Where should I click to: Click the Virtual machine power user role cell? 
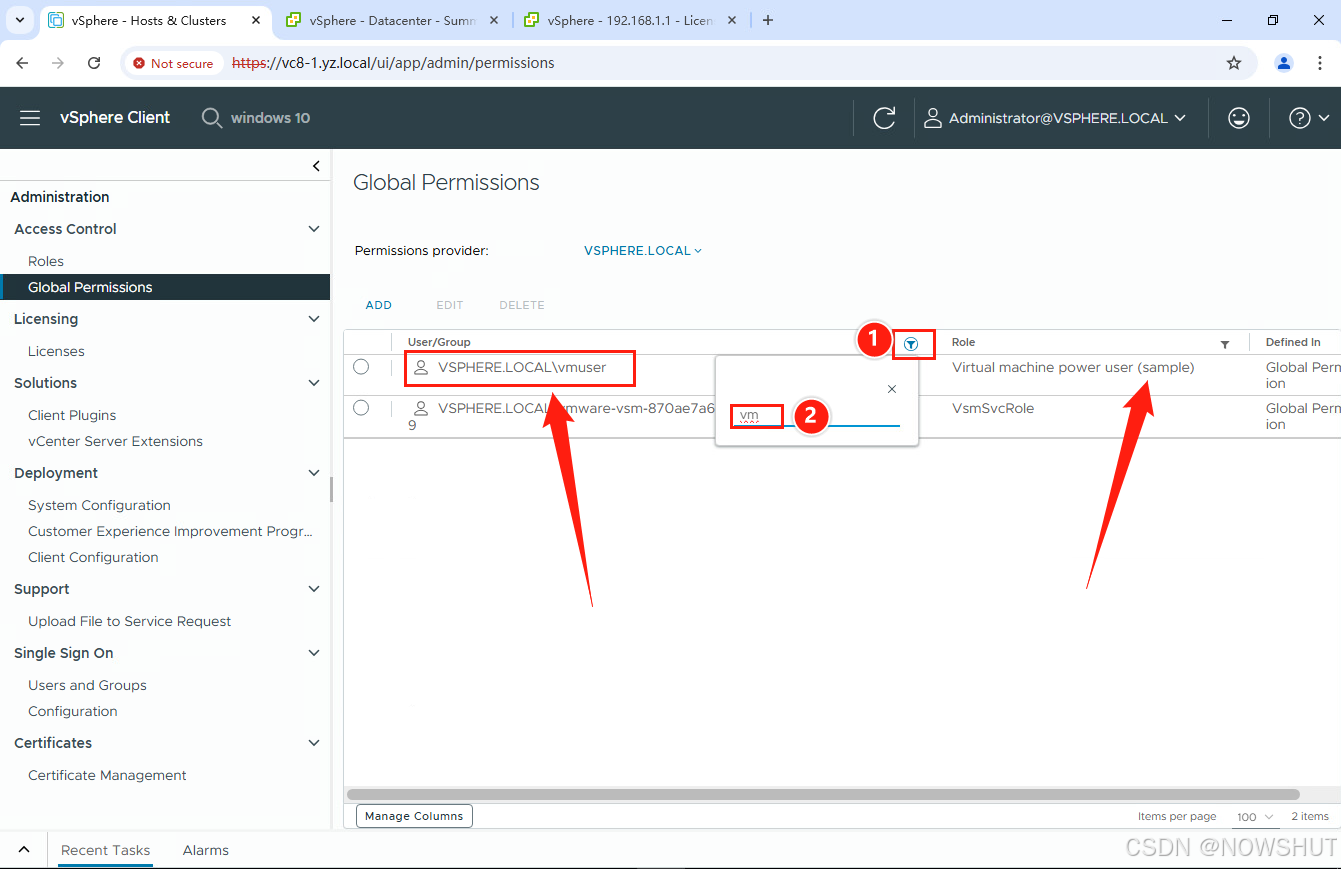pos(1073,367)
